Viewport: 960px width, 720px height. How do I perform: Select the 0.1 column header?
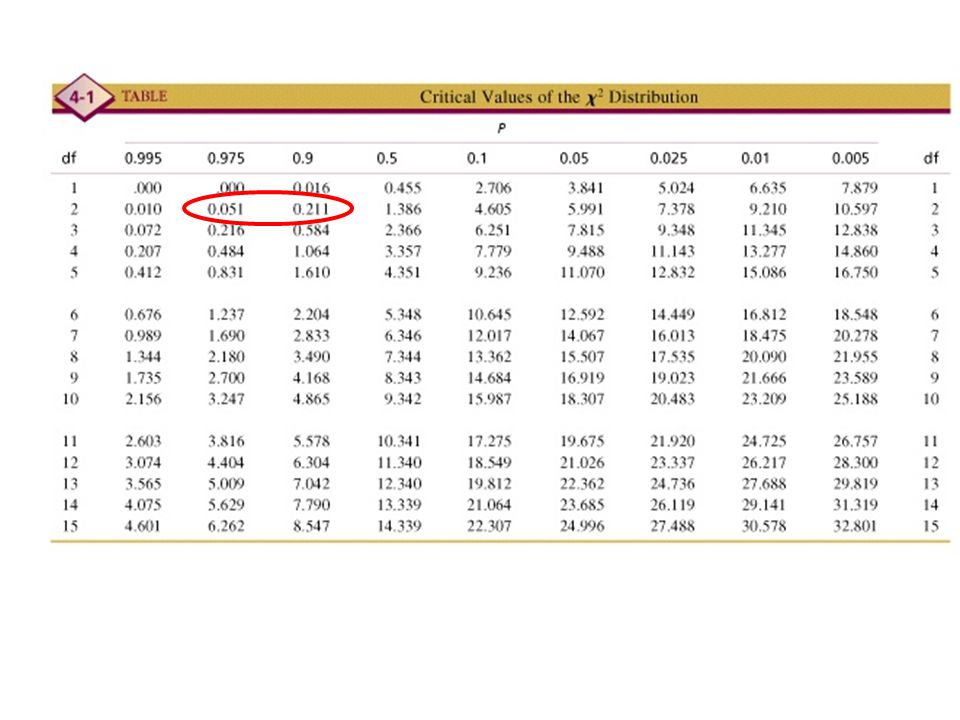(477, 159)
